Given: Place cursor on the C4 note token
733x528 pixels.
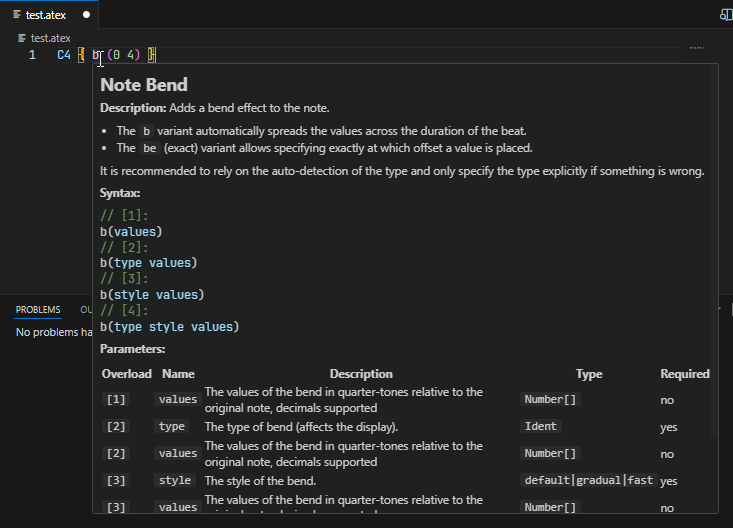Looking at the screenshot, I should tap(64, 55).
